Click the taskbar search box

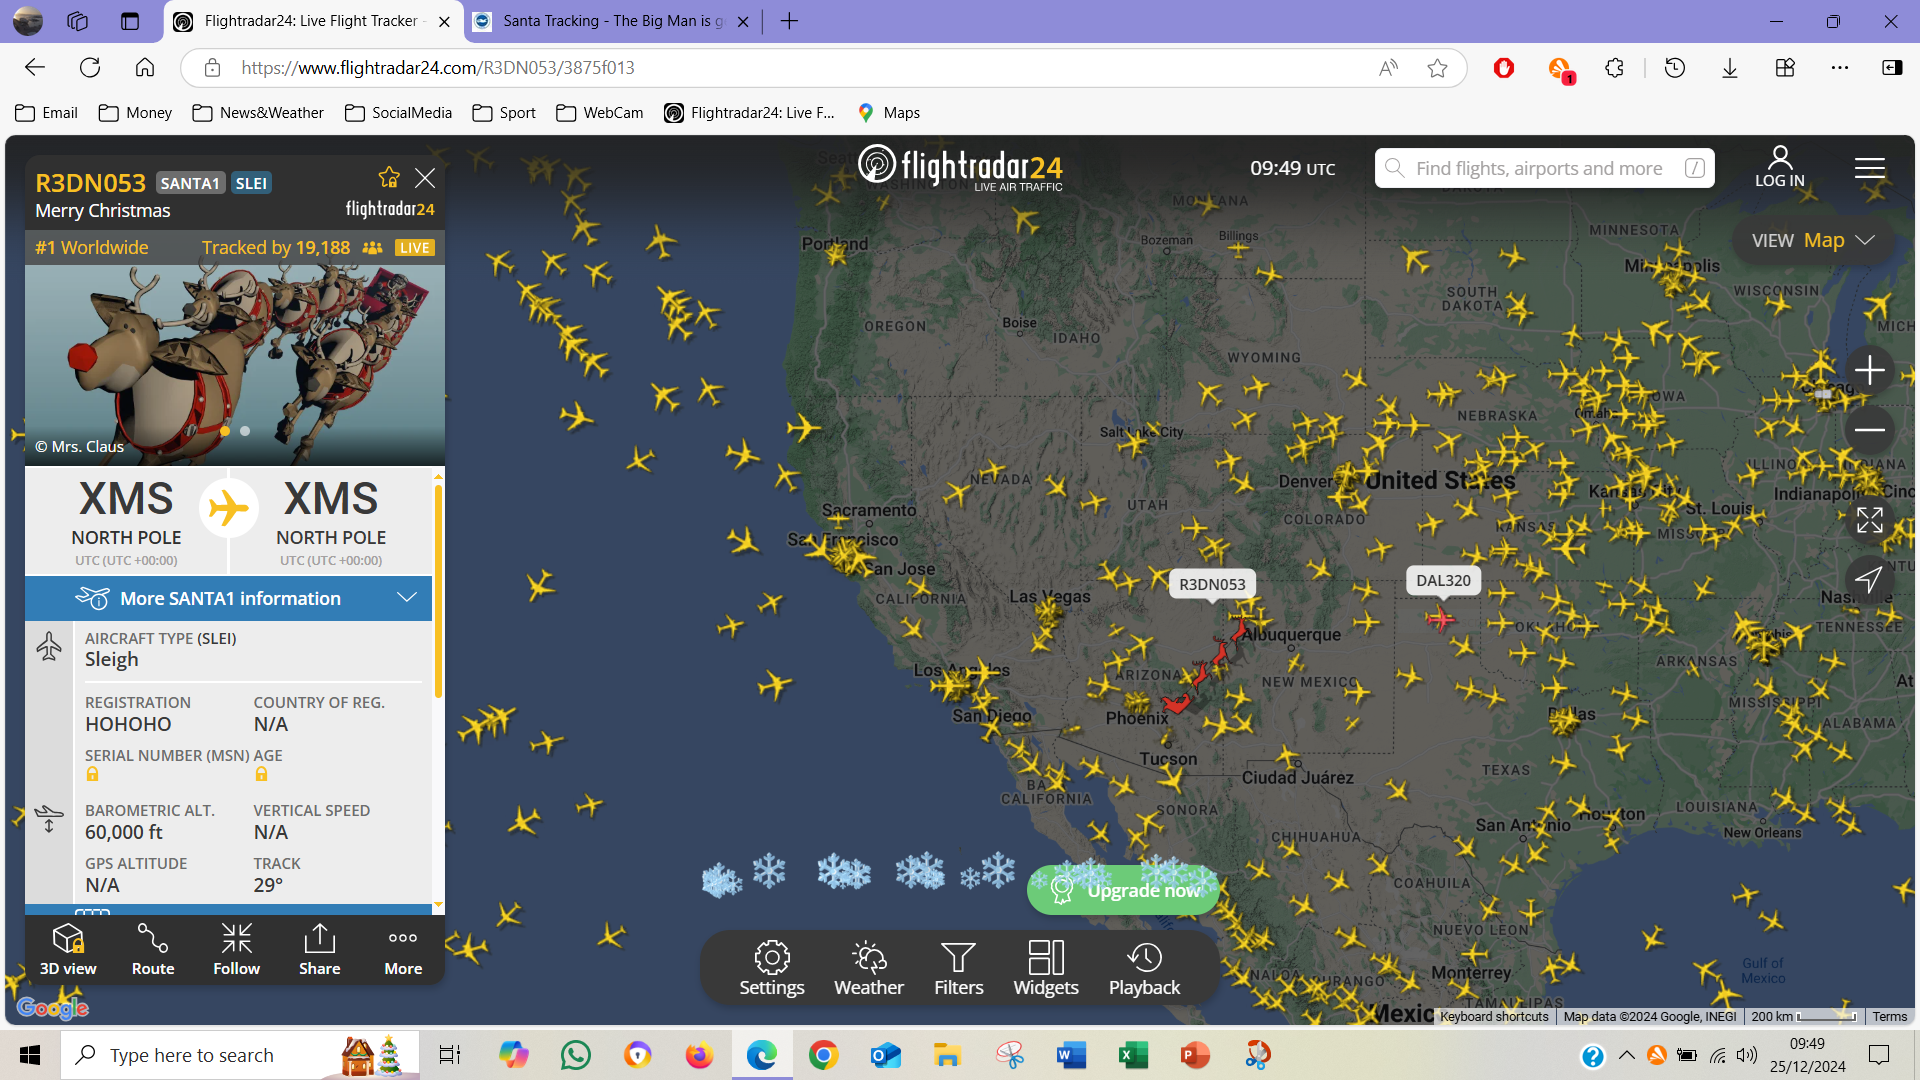click(x=240, y=1055)
